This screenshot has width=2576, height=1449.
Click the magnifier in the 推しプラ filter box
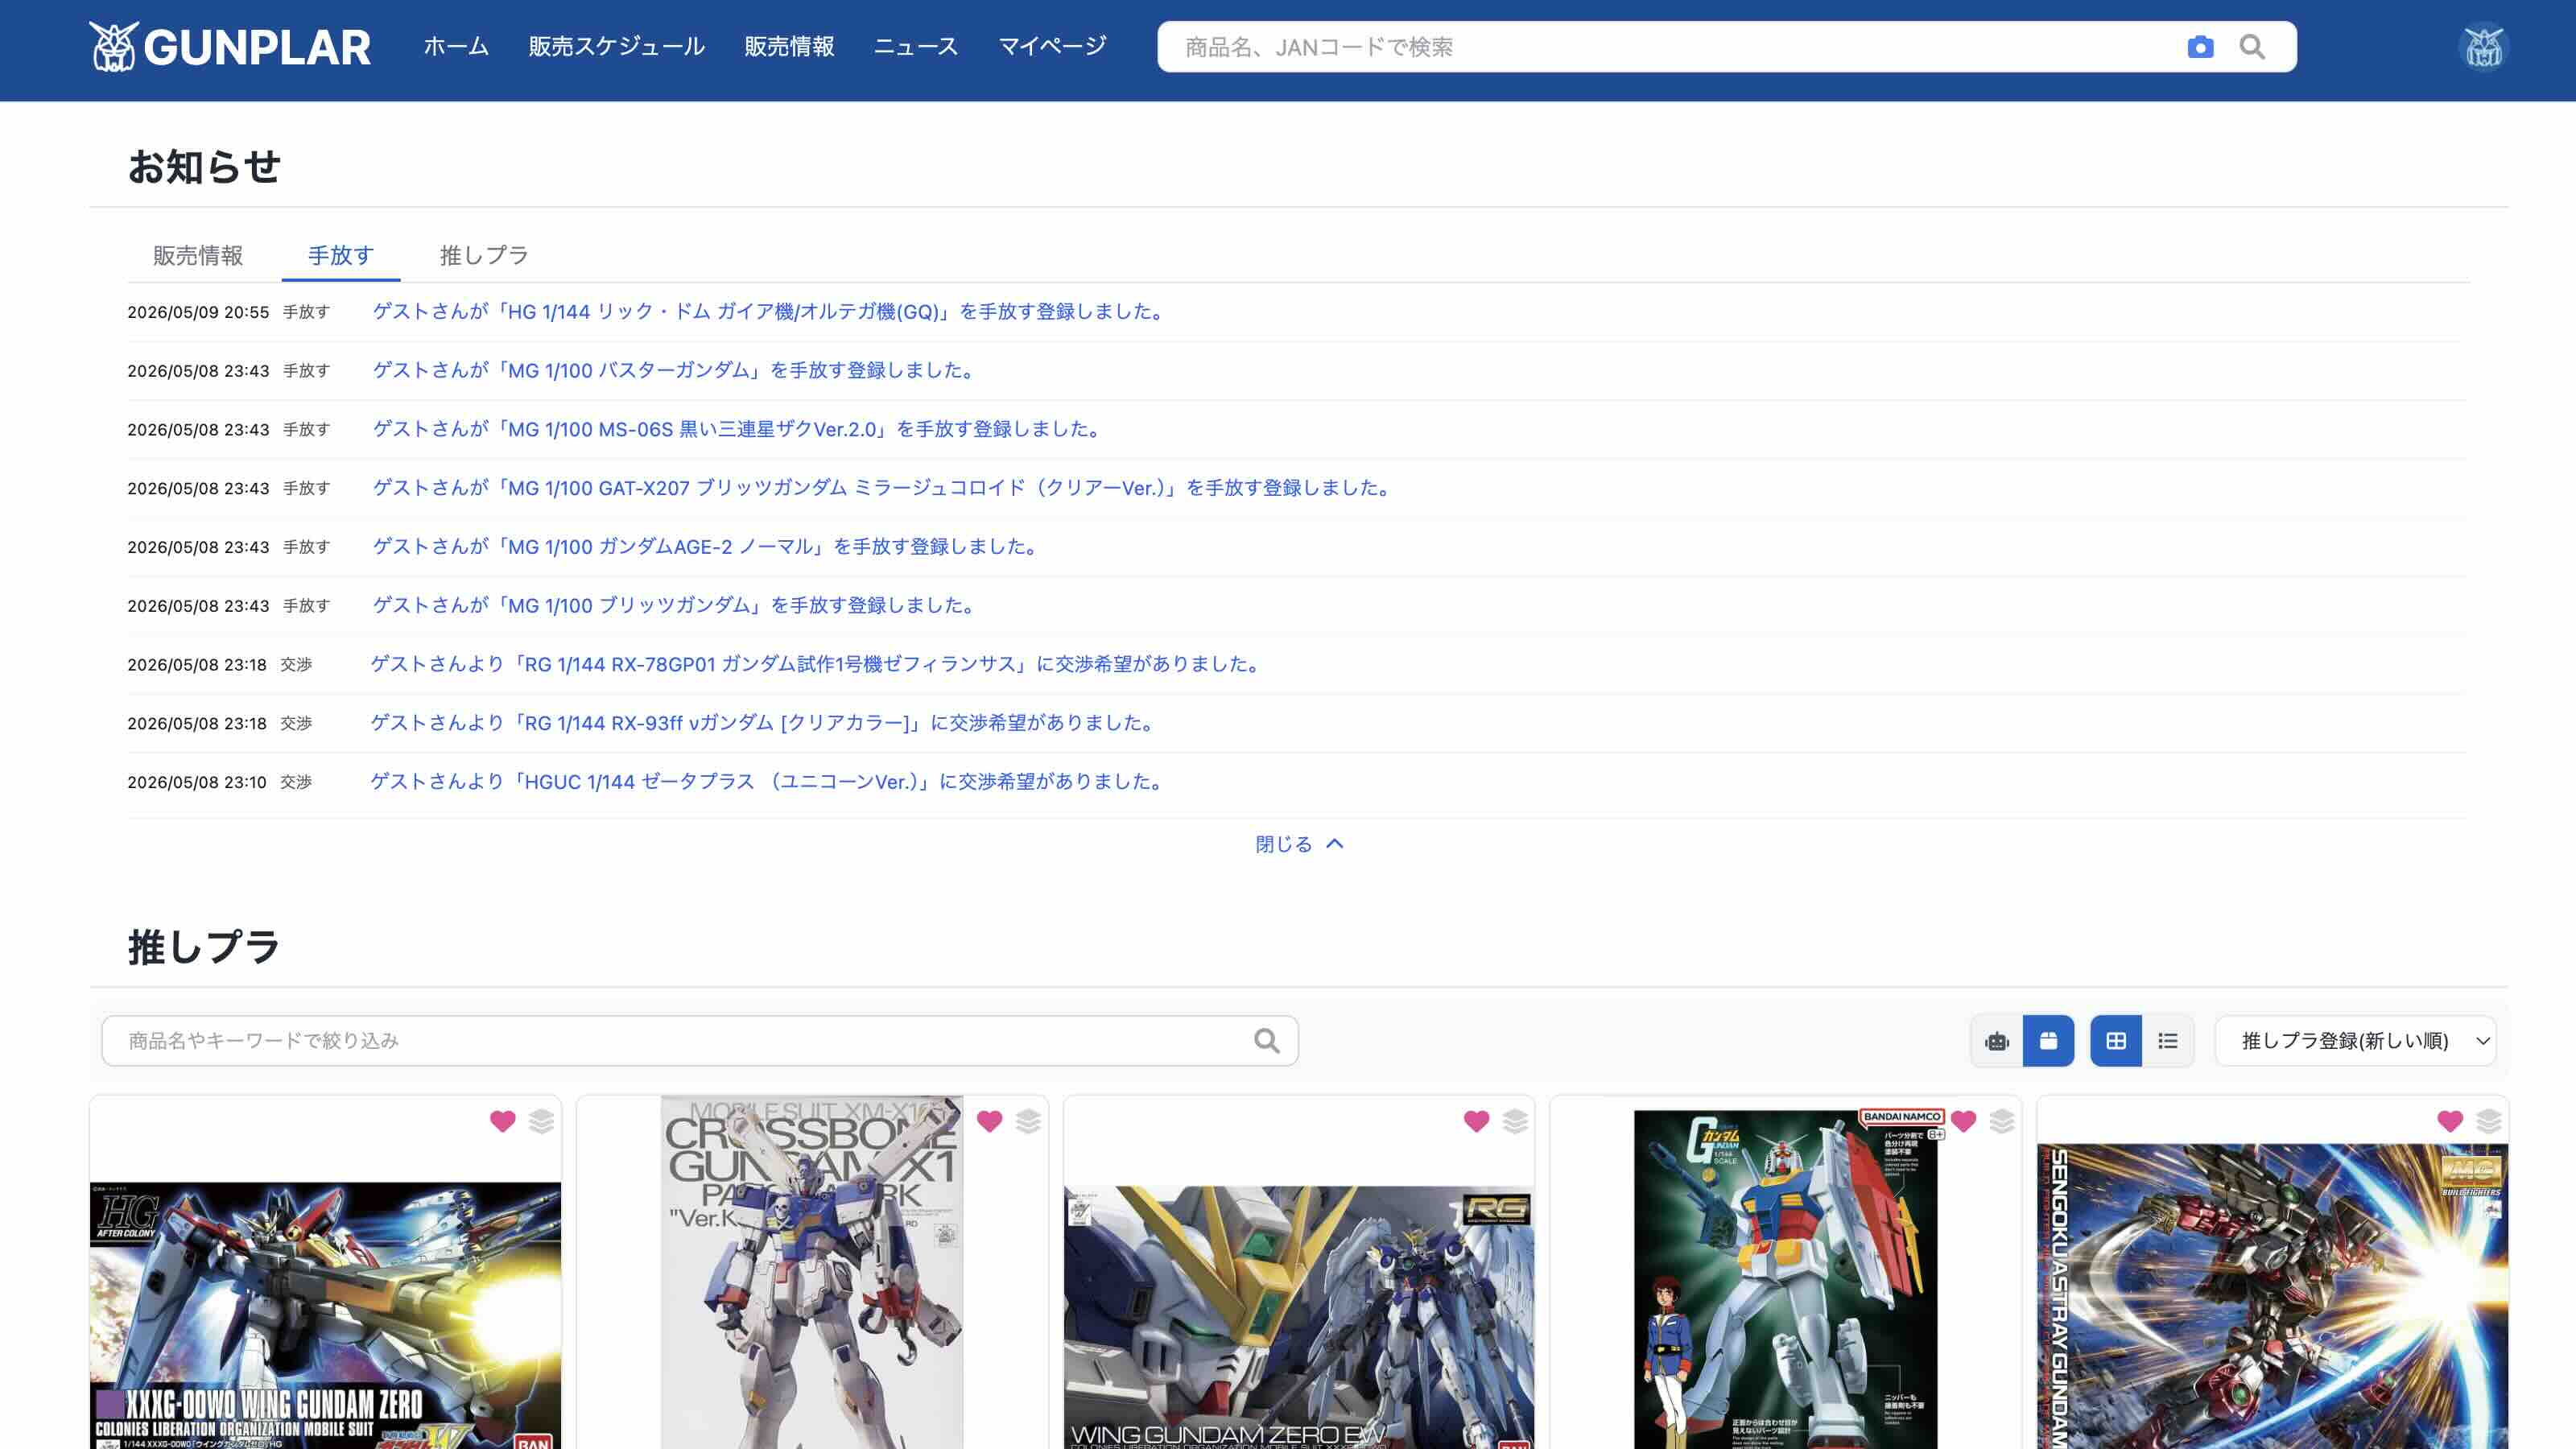point(1267,1041)
